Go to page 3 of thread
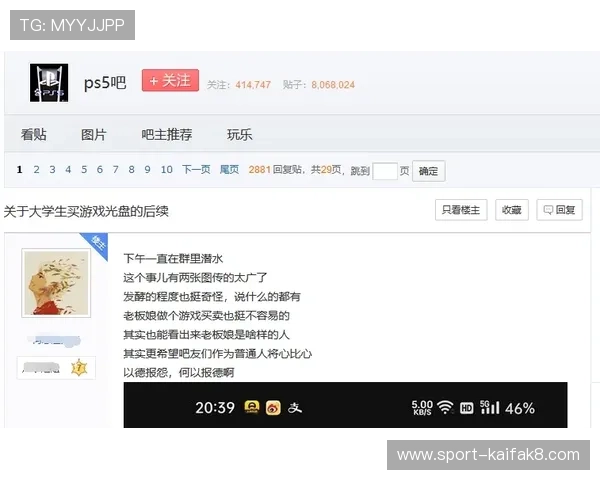The image size is (600, 480). point(52,169)
